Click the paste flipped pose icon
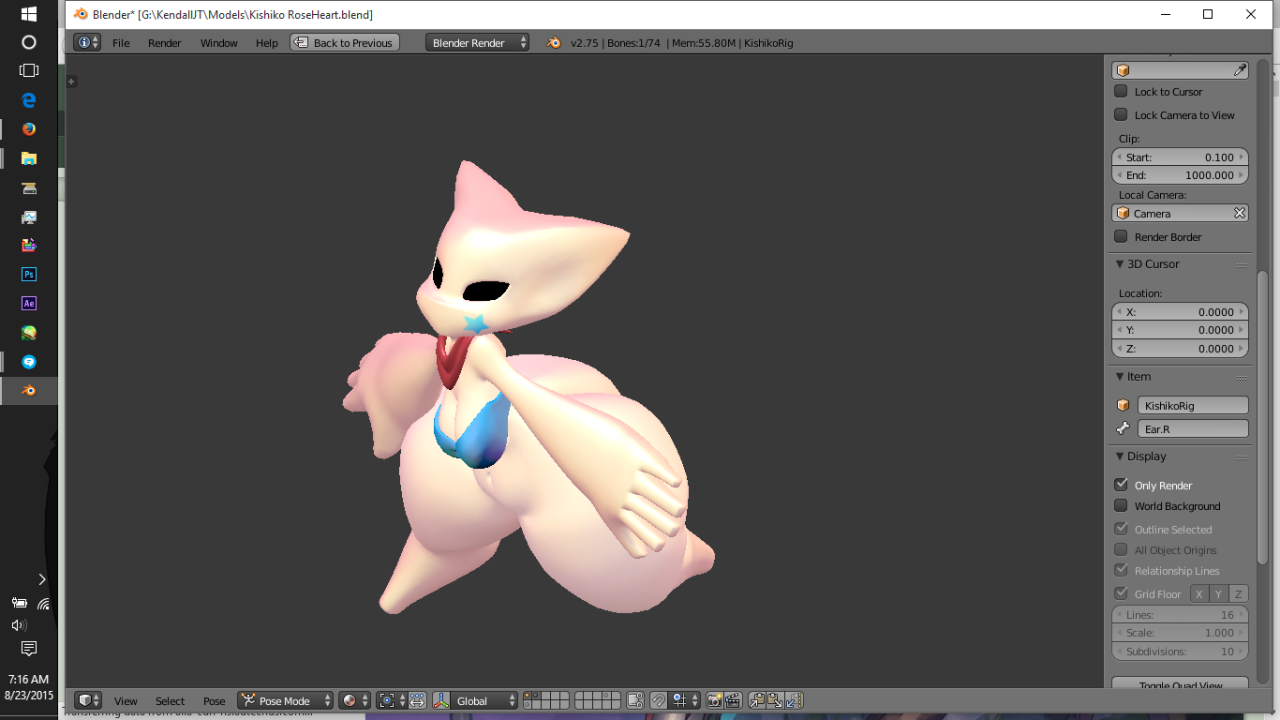This screenshot has width=1280, height=720. tap(793, 701)
